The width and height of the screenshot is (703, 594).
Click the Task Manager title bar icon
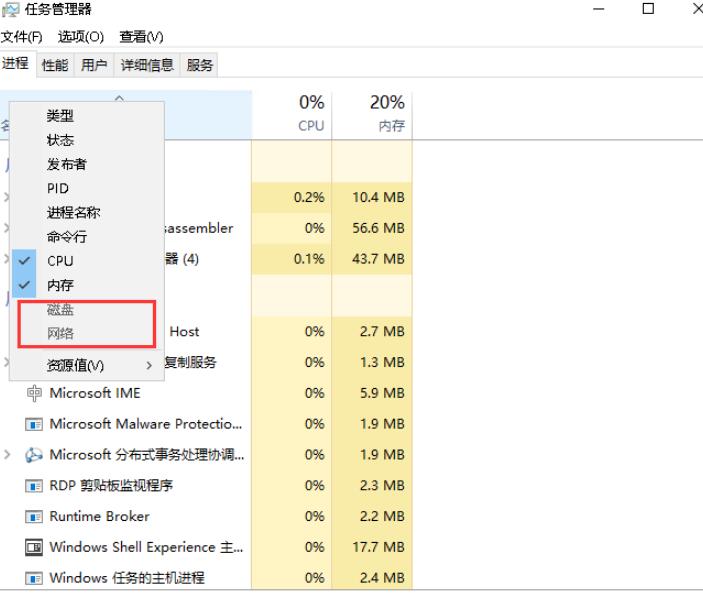tap(11, 9)
